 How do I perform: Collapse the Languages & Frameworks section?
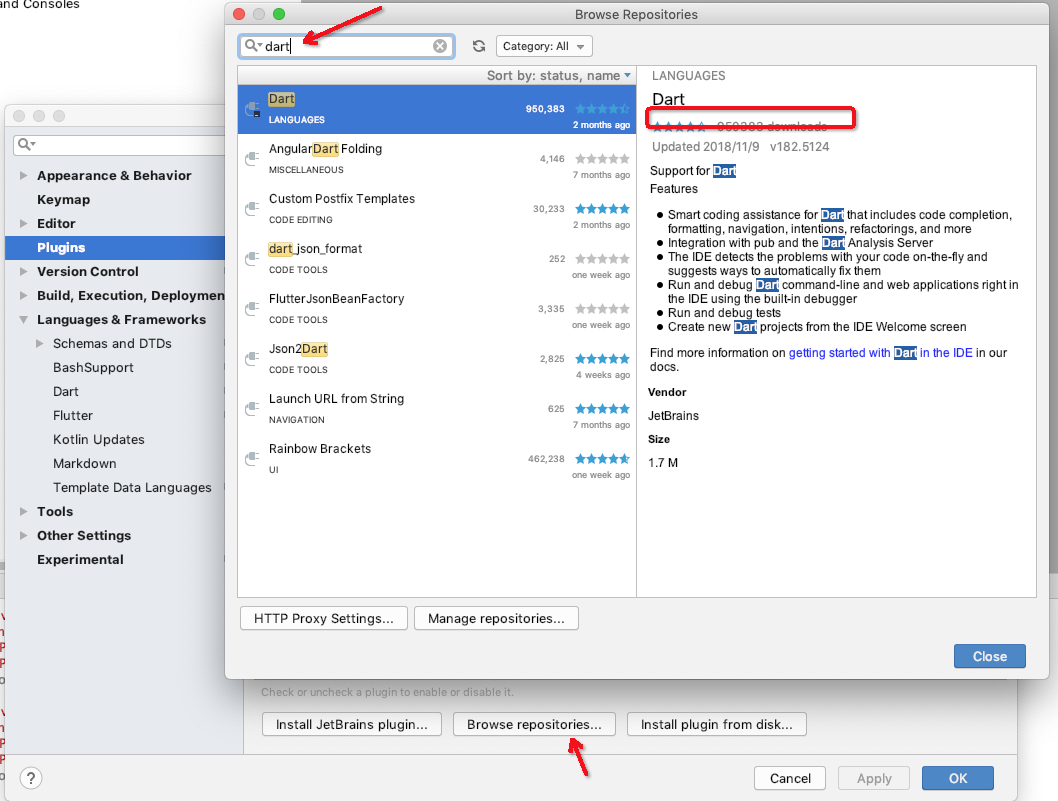pos(24,319)
